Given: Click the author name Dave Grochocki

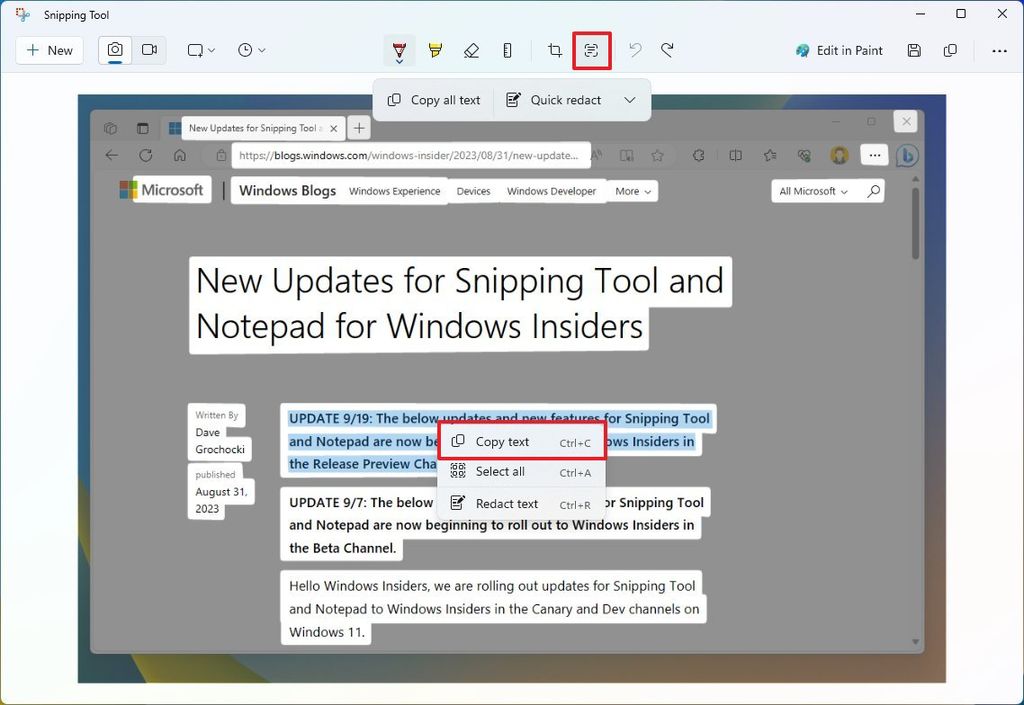Looking at the screenshot, I should (x=220, y=441).
